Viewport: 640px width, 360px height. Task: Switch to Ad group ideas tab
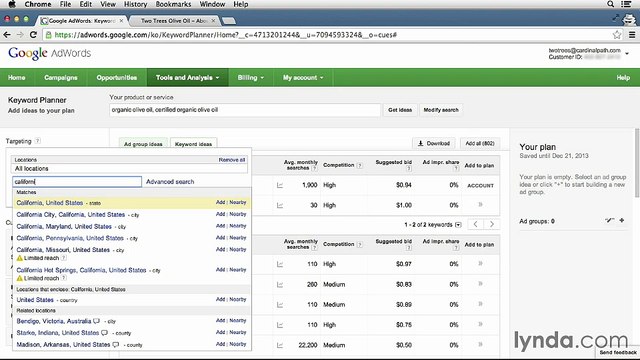pos(143,144)
